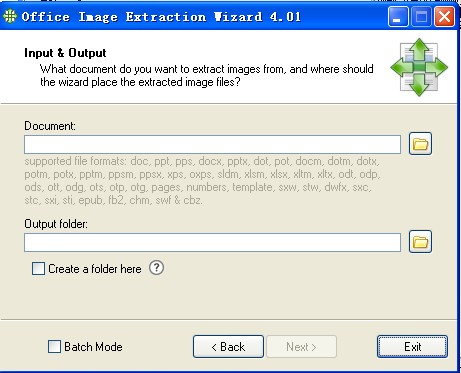Image resolution: width=461 pixels, height=373 pixels.
Task: Browse for the source document file
Action: 420,144
